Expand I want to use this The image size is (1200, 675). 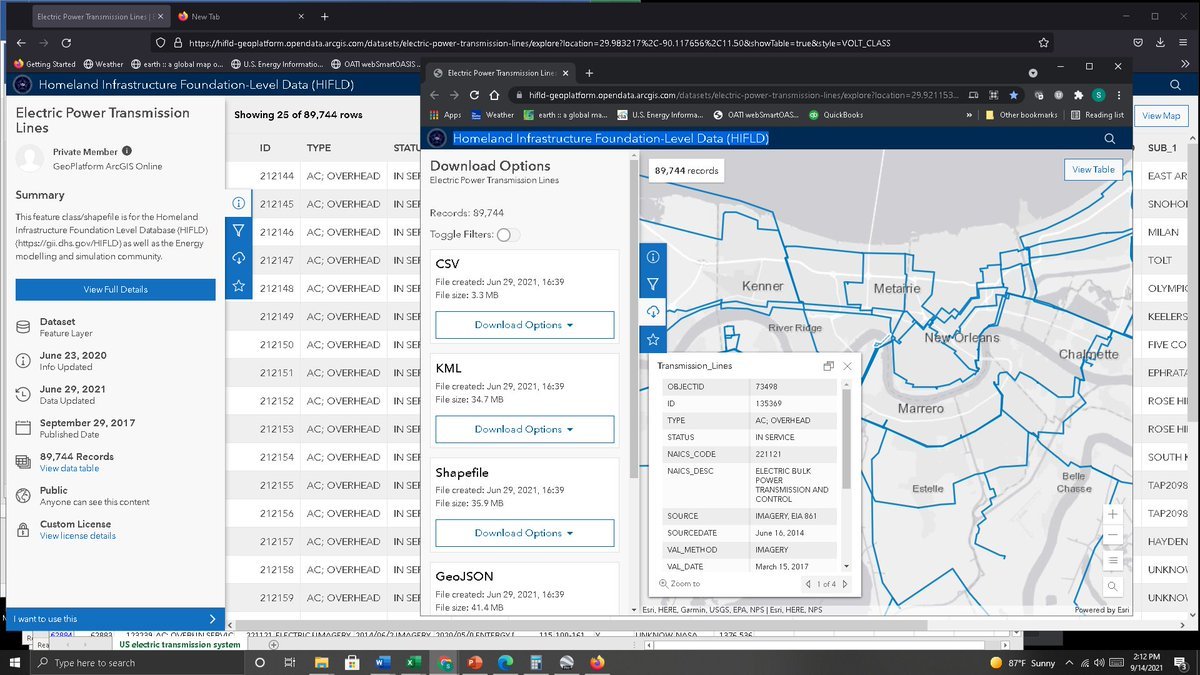[113, 619]
